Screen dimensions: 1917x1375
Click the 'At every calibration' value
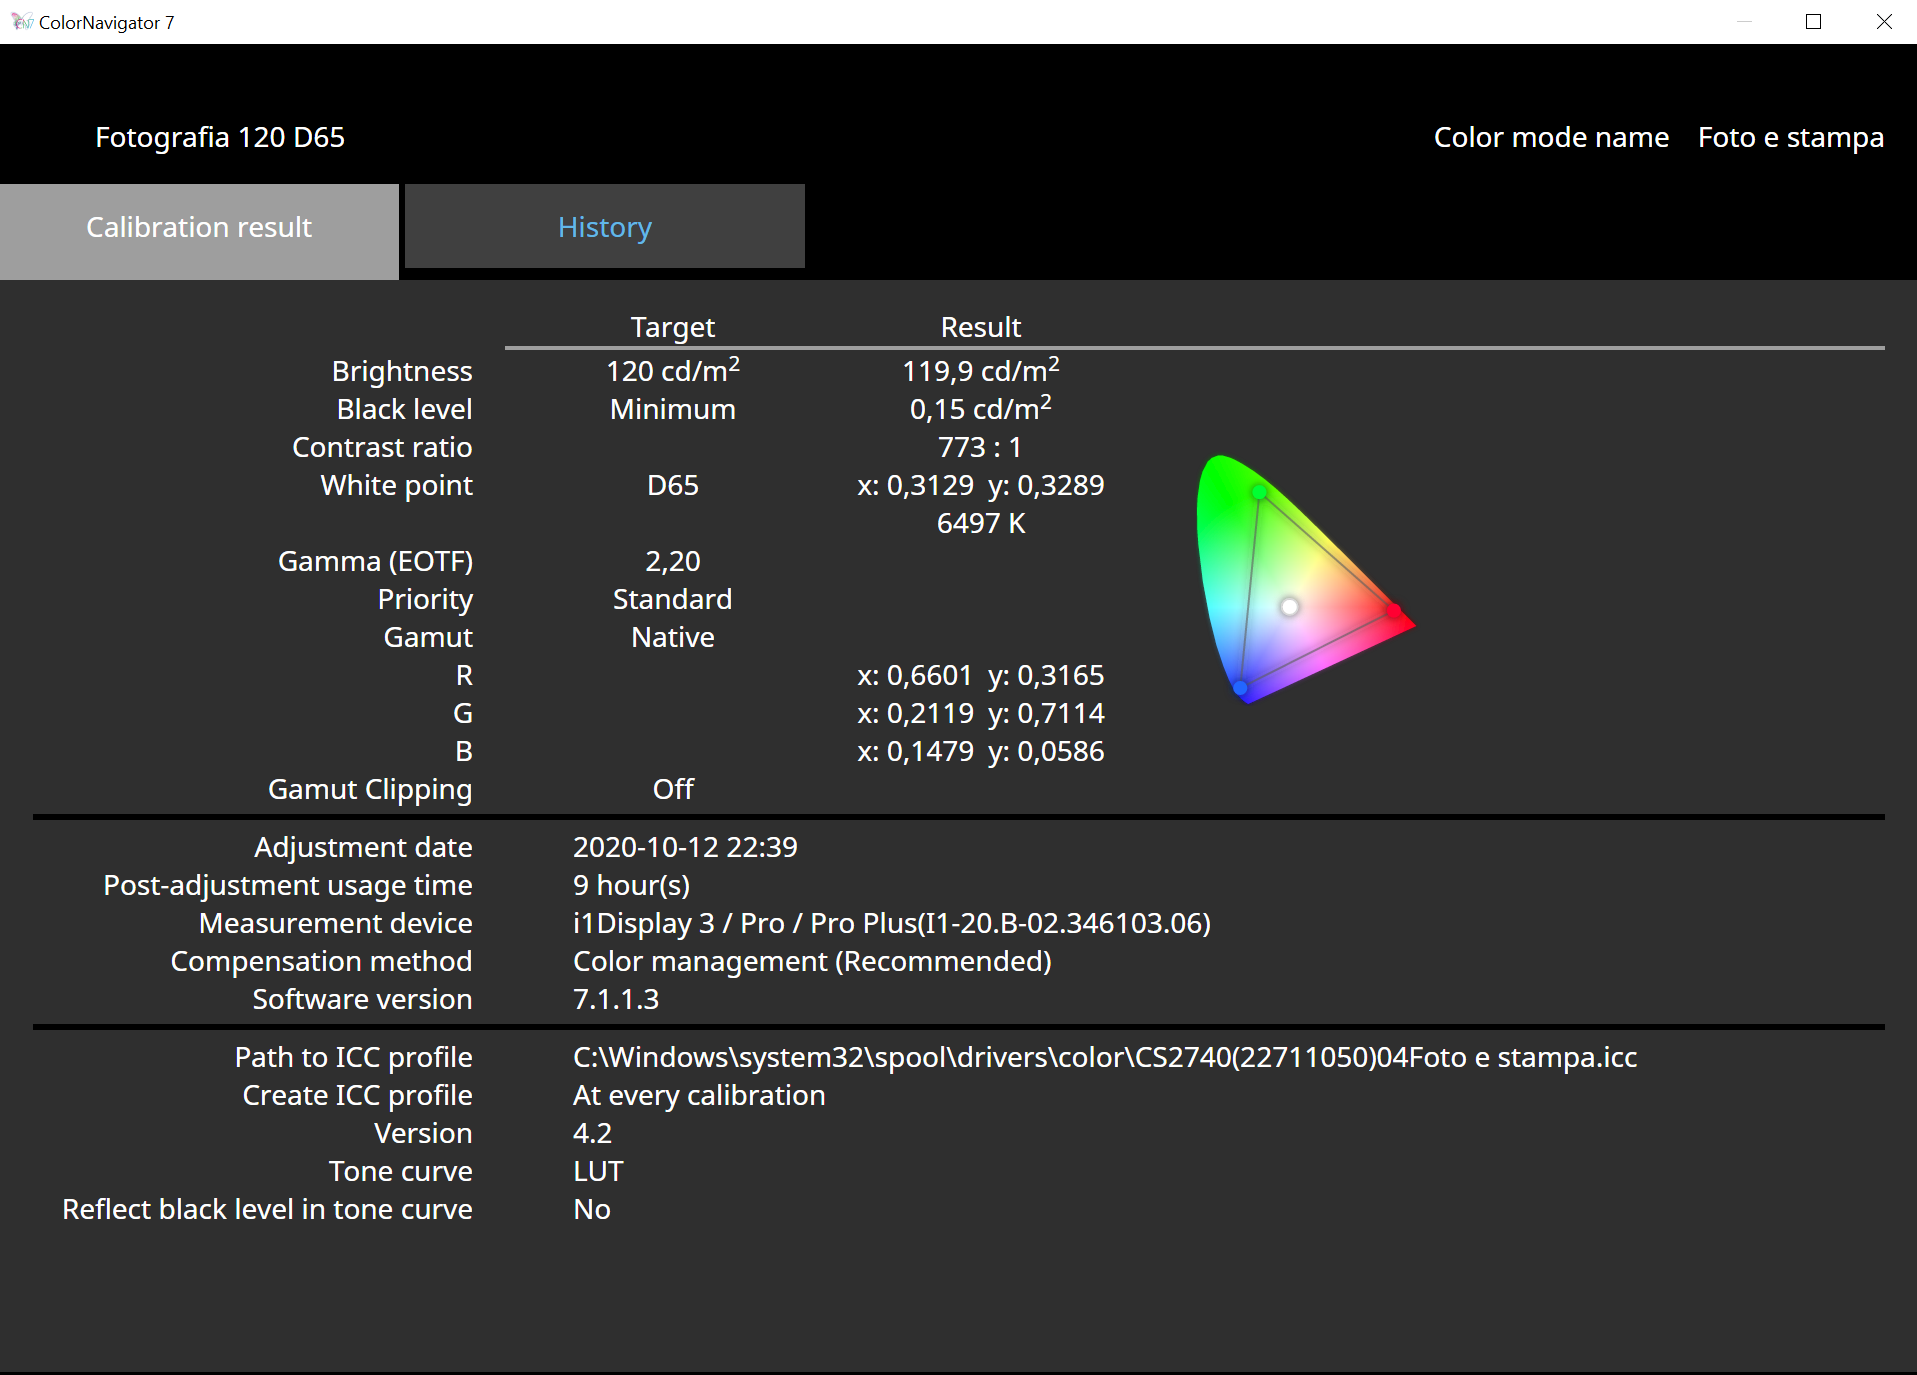[699, 1095]
